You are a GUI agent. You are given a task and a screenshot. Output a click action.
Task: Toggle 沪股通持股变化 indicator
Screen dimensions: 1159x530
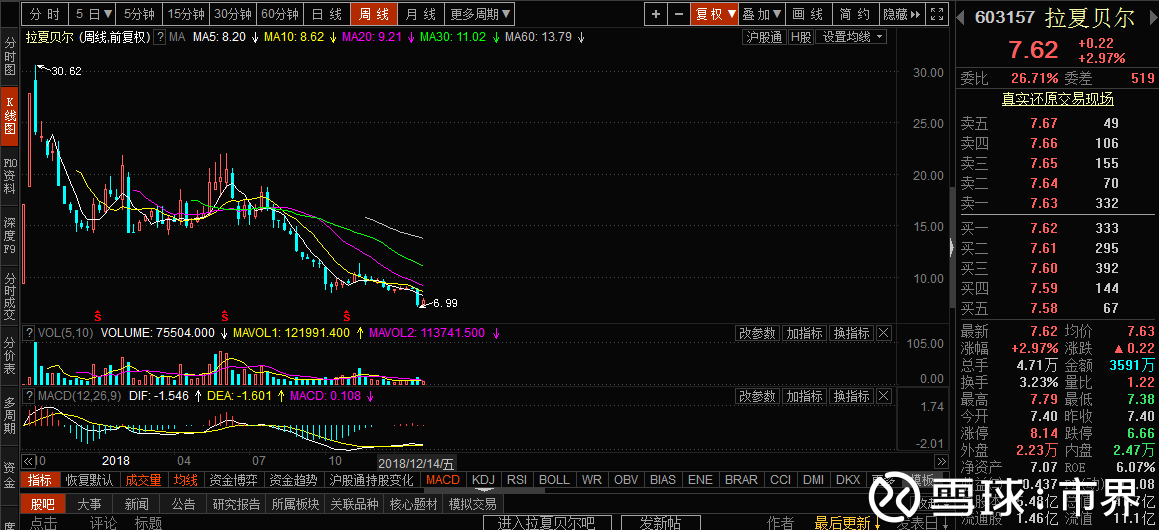pos(372,480)
